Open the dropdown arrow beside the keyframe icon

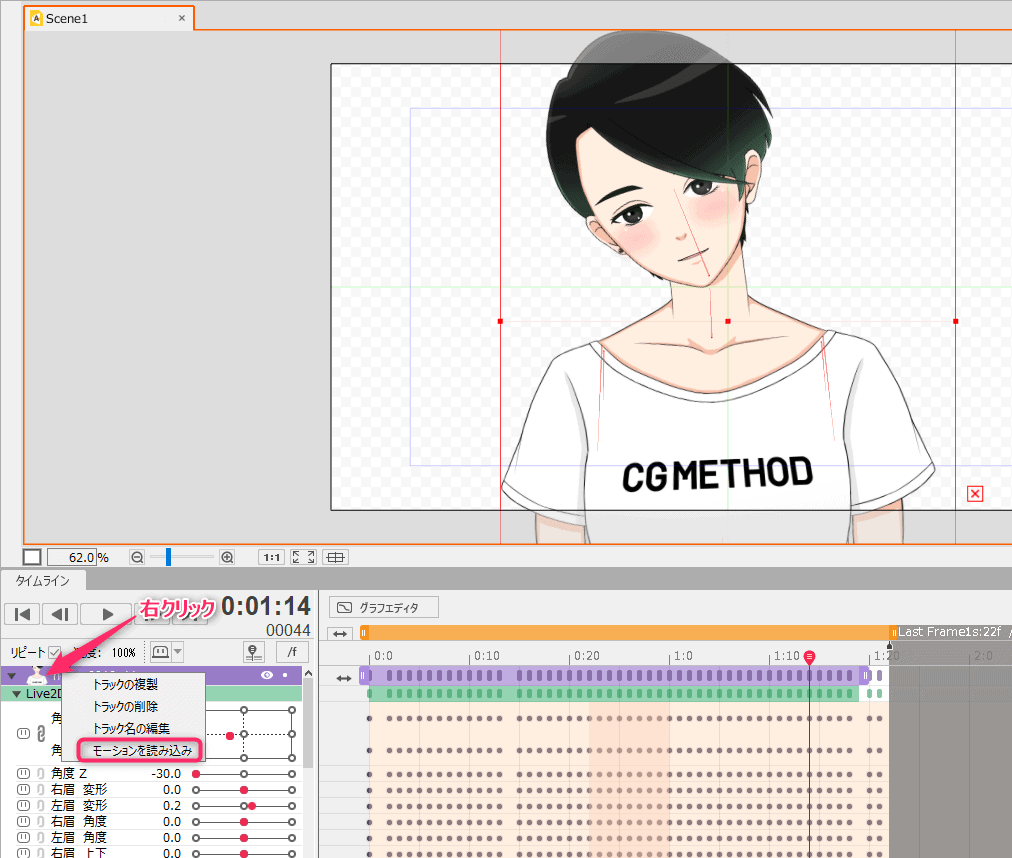(178, 652)
